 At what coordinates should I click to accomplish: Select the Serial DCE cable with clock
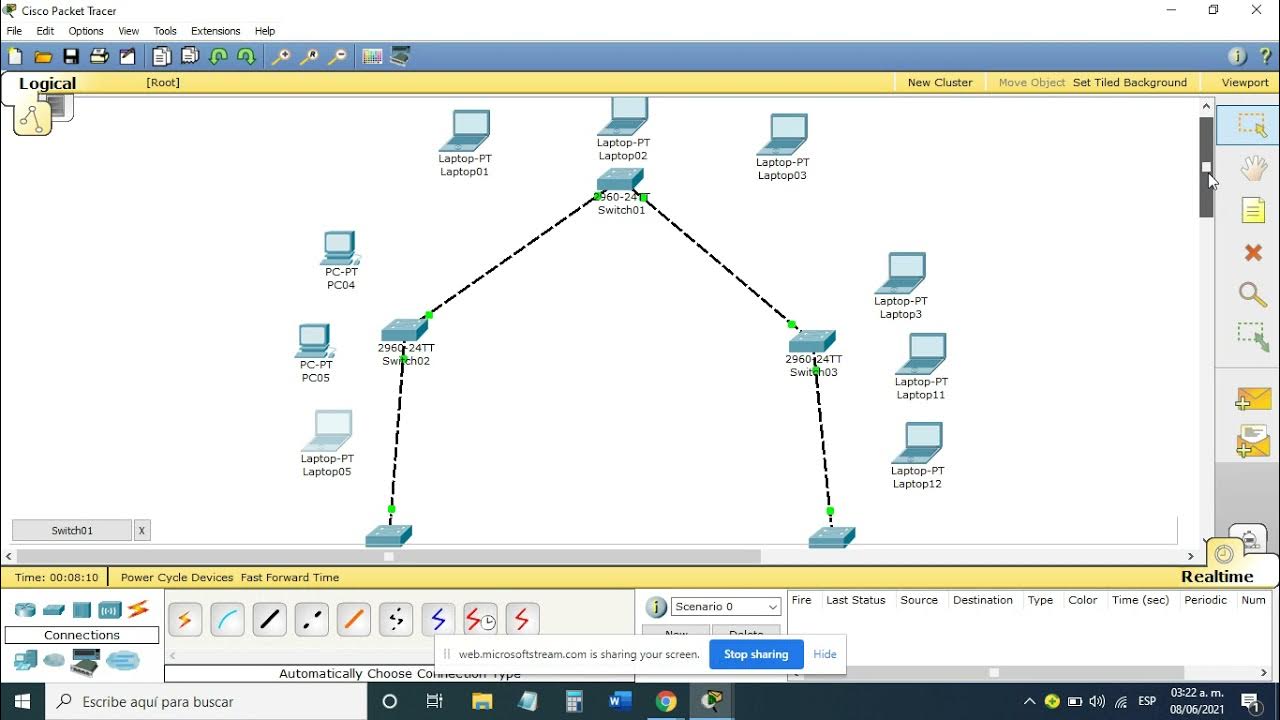pyautogui.click(x=480, y=620)
